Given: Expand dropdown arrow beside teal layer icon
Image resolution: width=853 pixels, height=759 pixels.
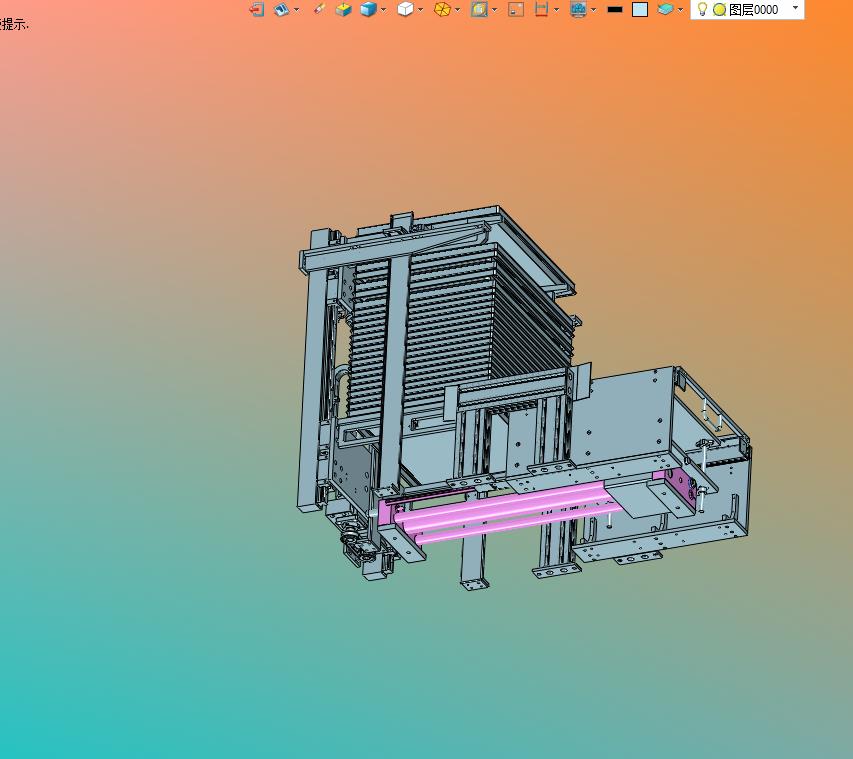Looking at the screenshot, I should (x=681, y=10).
